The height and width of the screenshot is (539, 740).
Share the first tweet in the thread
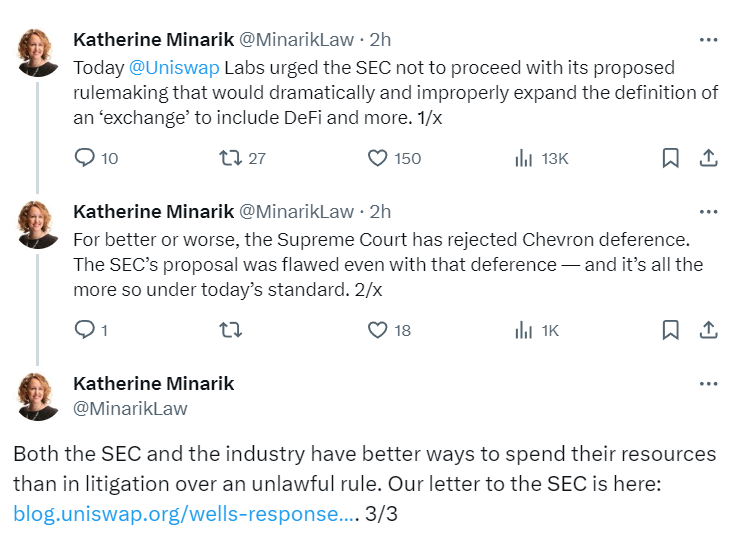tap(707, 158)
